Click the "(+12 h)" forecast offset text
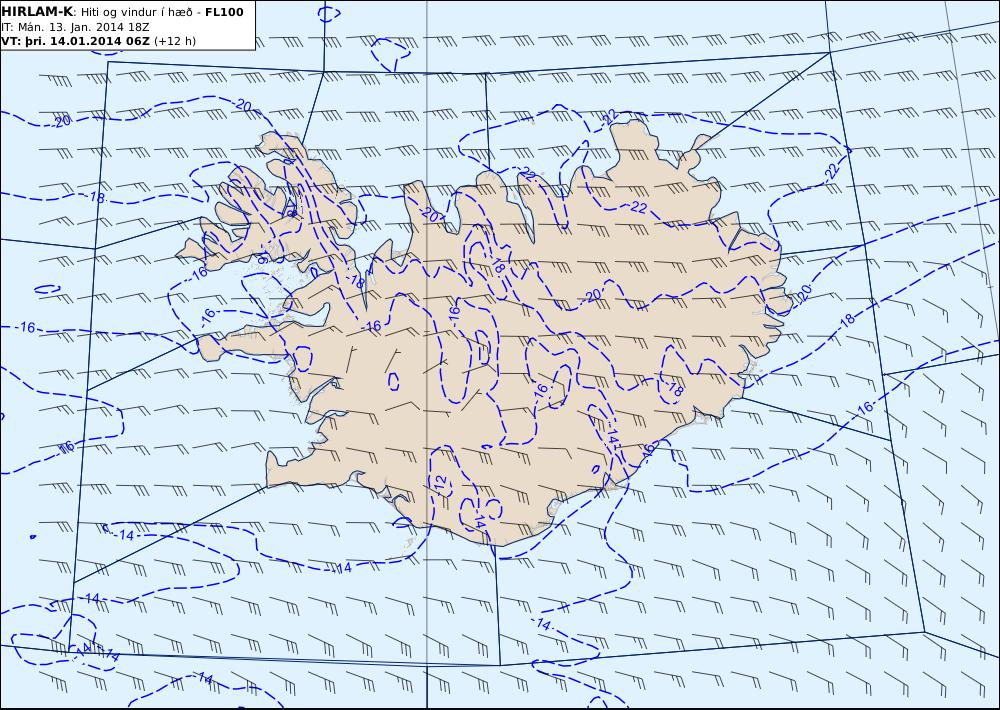 [175, 41]
